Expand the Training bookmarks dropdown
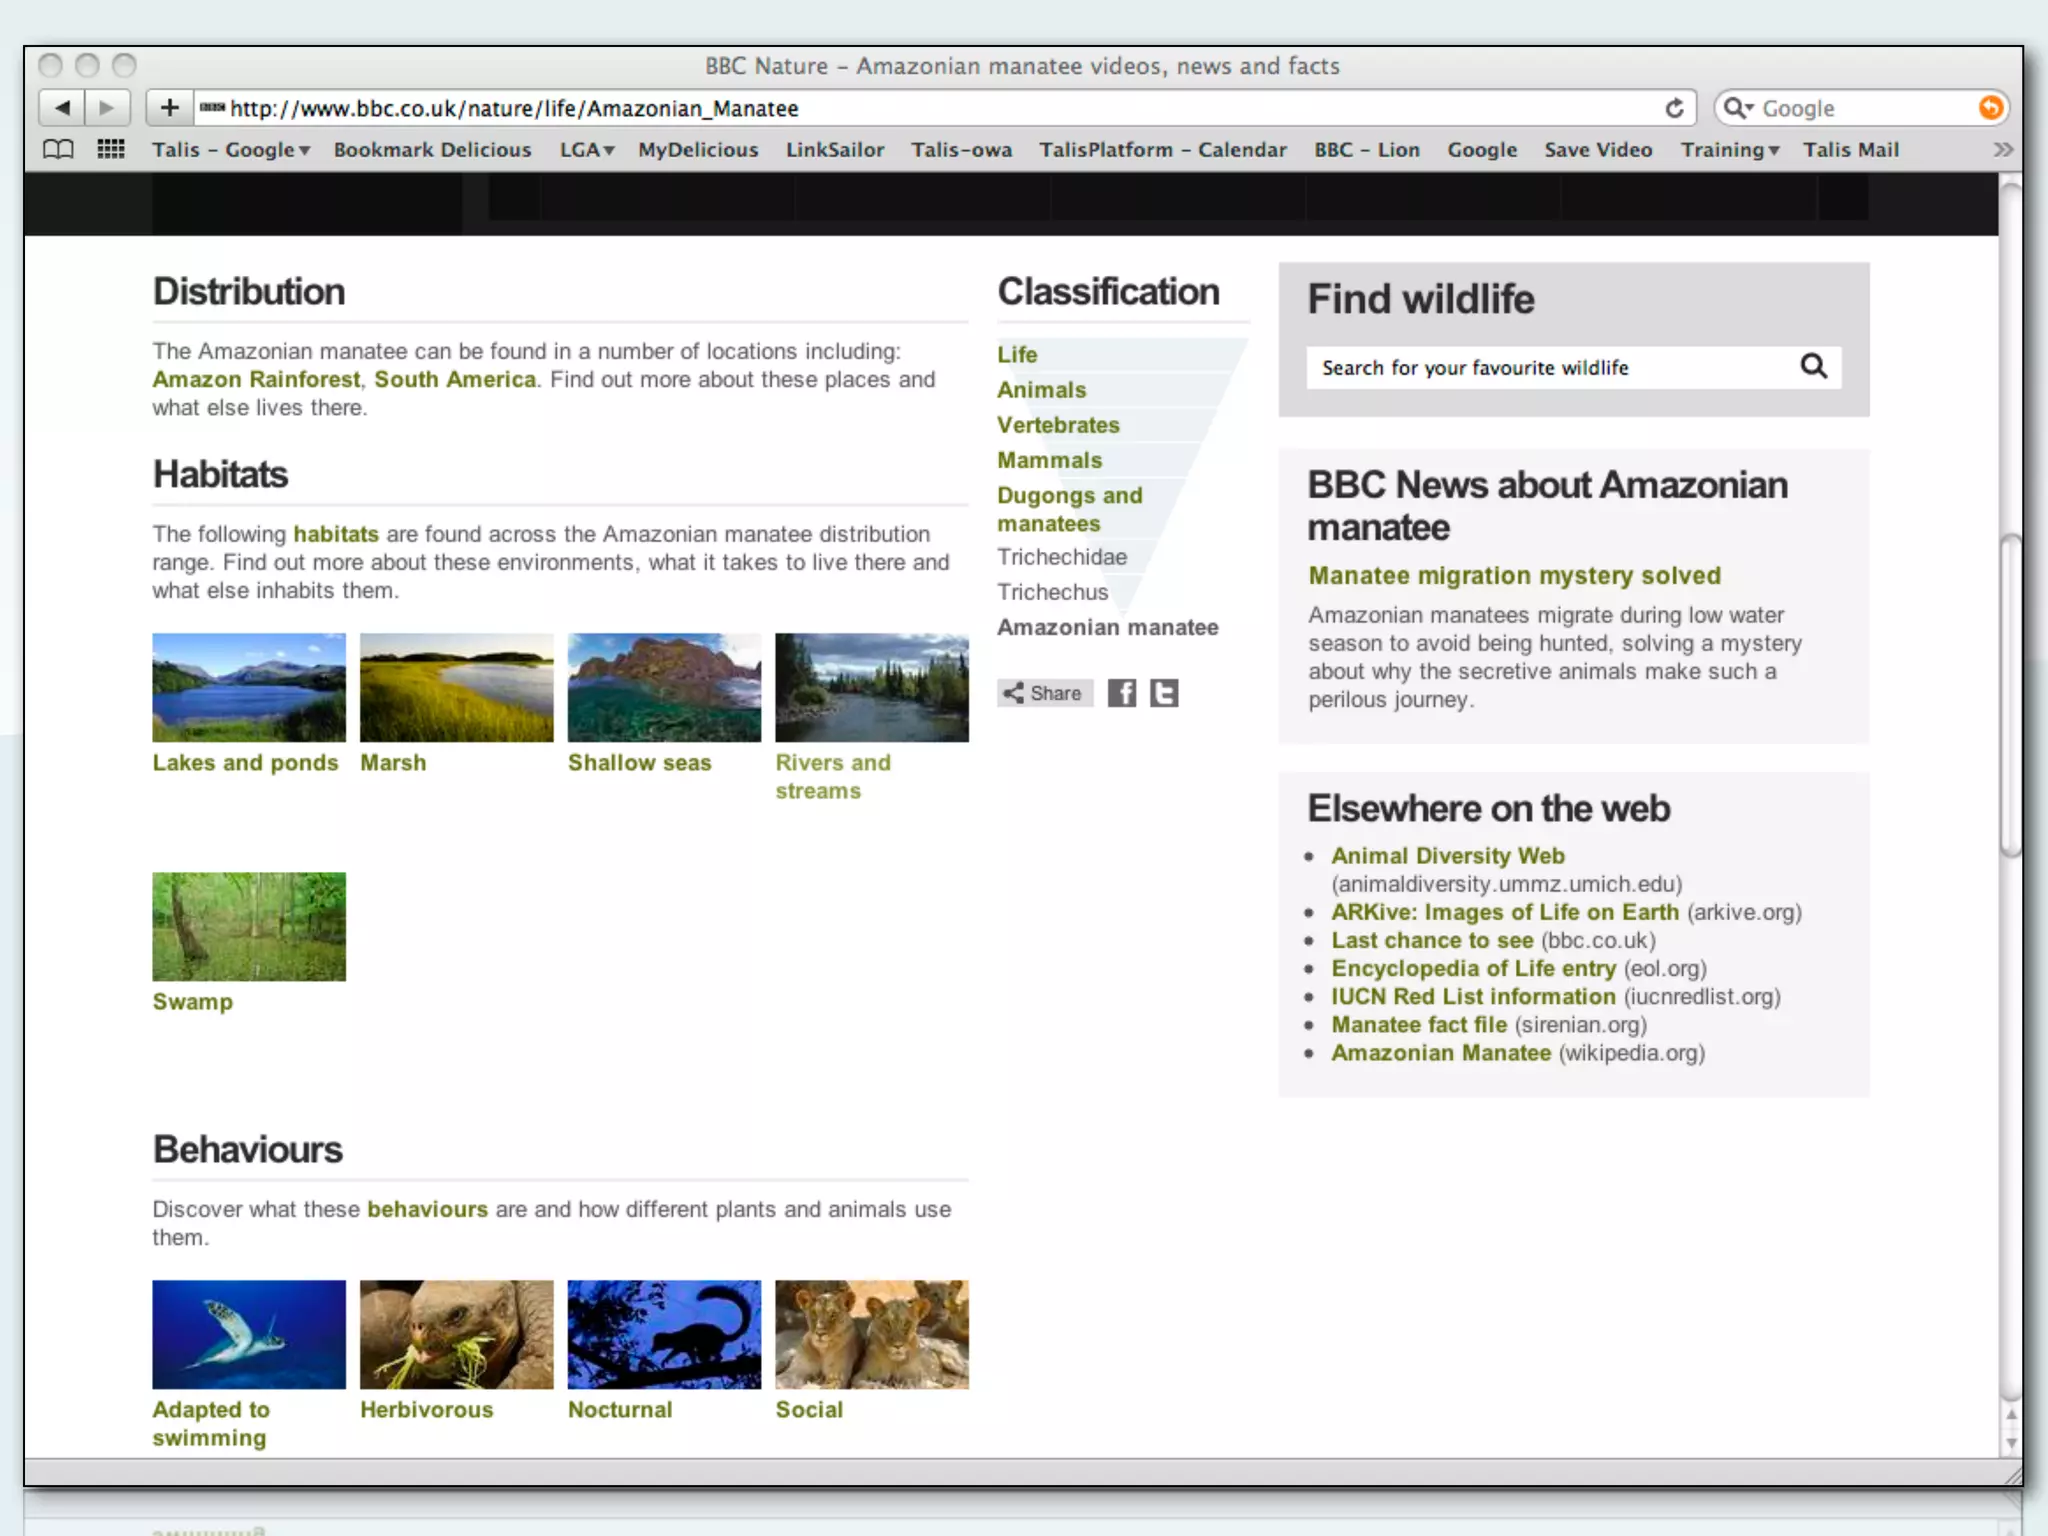 point(1729,150)
